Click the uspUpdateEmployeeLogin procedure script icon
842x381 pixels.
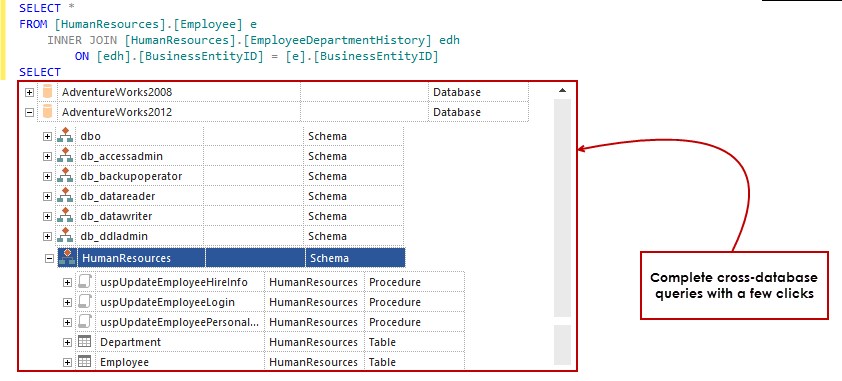(x=85, y=302)
